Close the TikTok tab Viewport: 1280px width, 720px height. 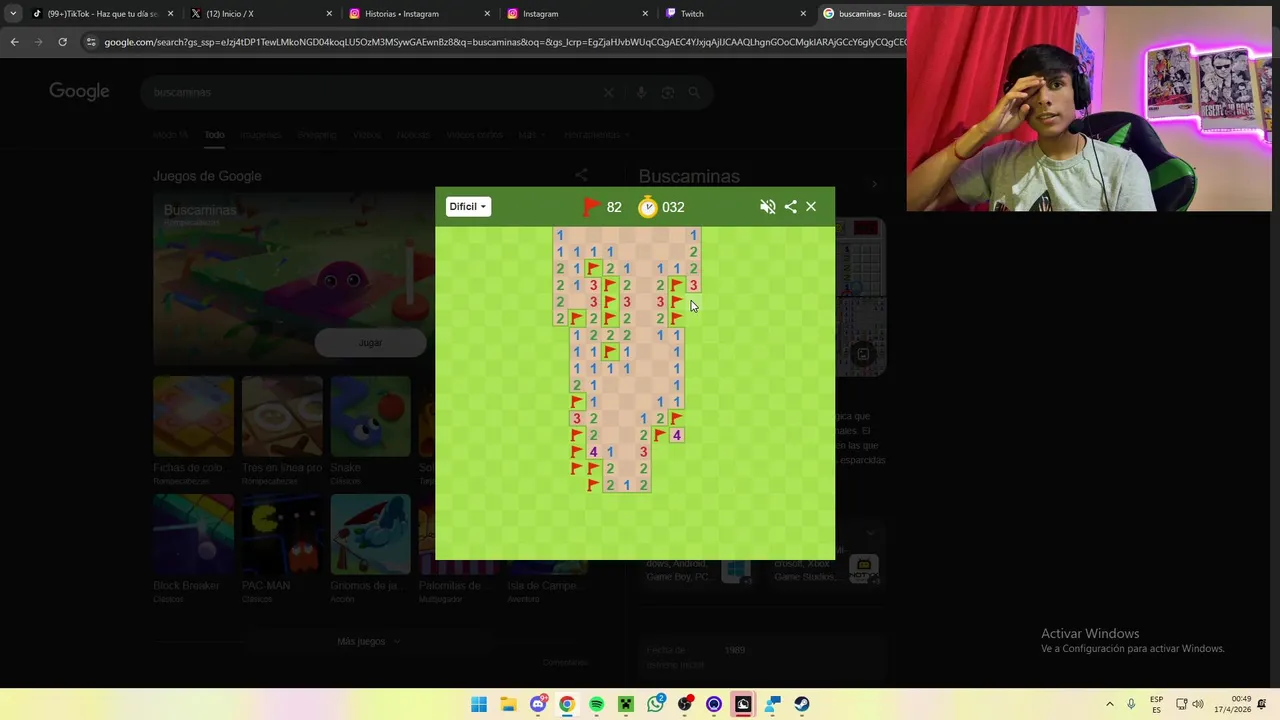pyautogui.click(x=171, y=14)
